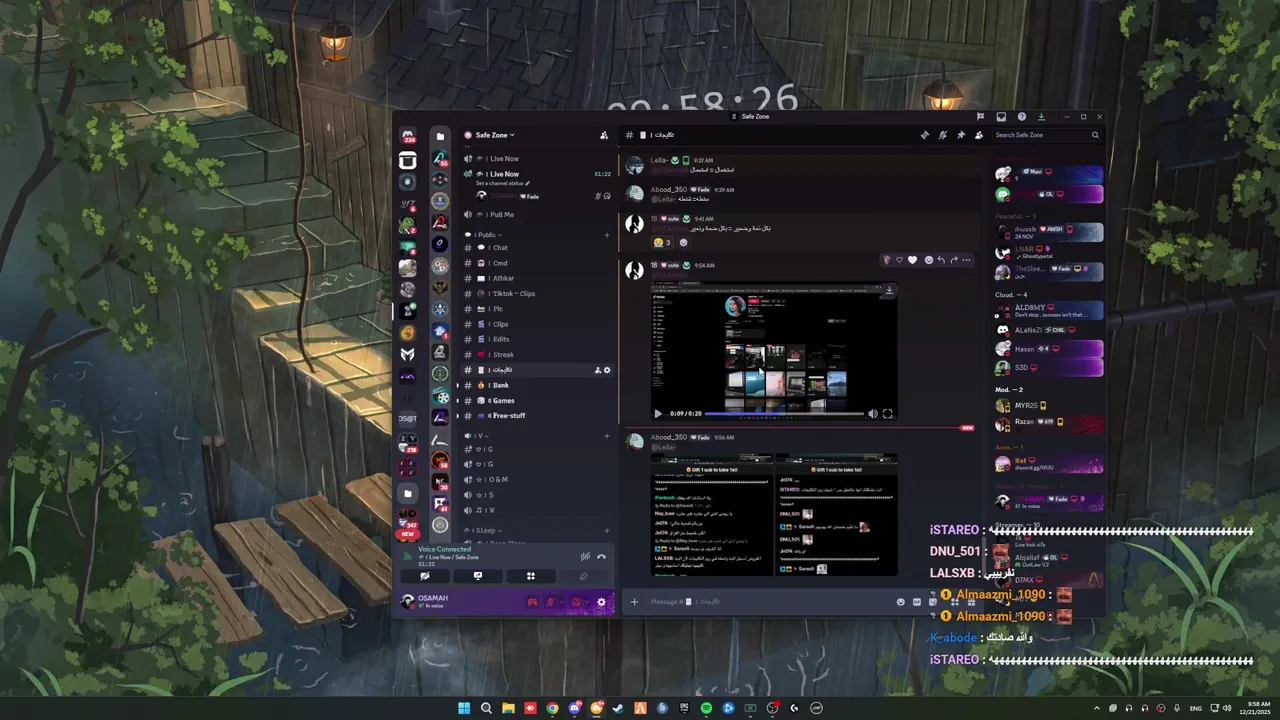
Task: Open notification settings bell icon in header
Action: [x=943, y=135]
